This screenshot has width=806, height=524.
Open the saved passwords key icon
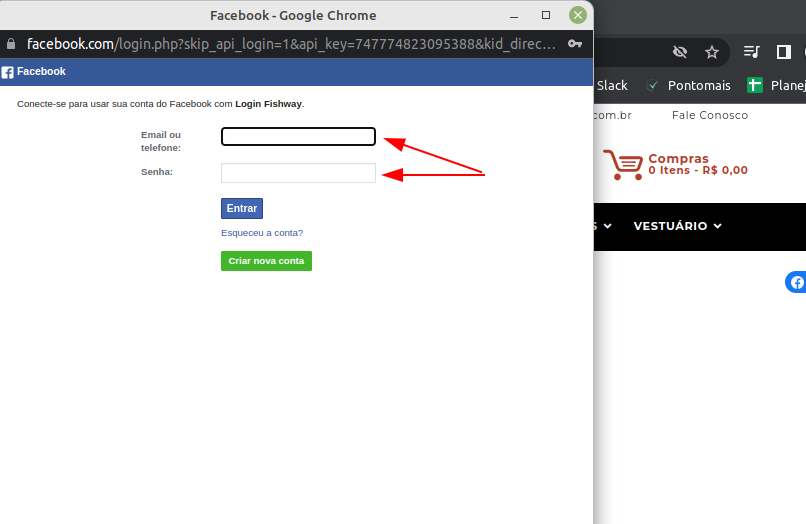pyautogui.click(x=575, y=44)
